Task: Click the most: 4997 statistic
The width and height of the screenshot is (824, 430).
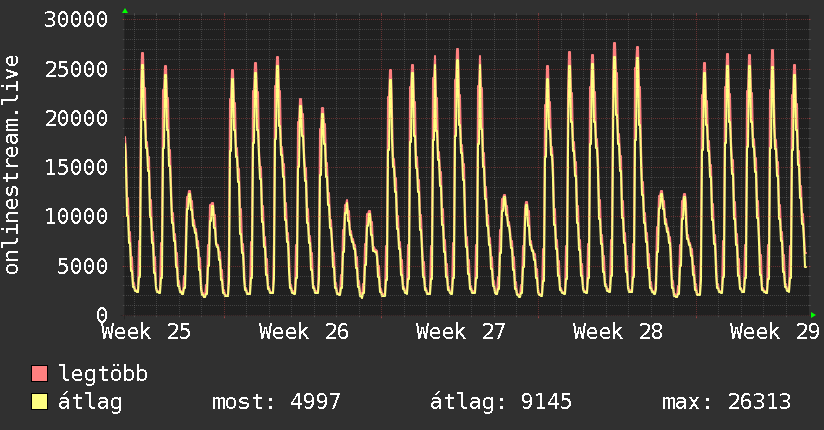Action: (x=276, y=402)
